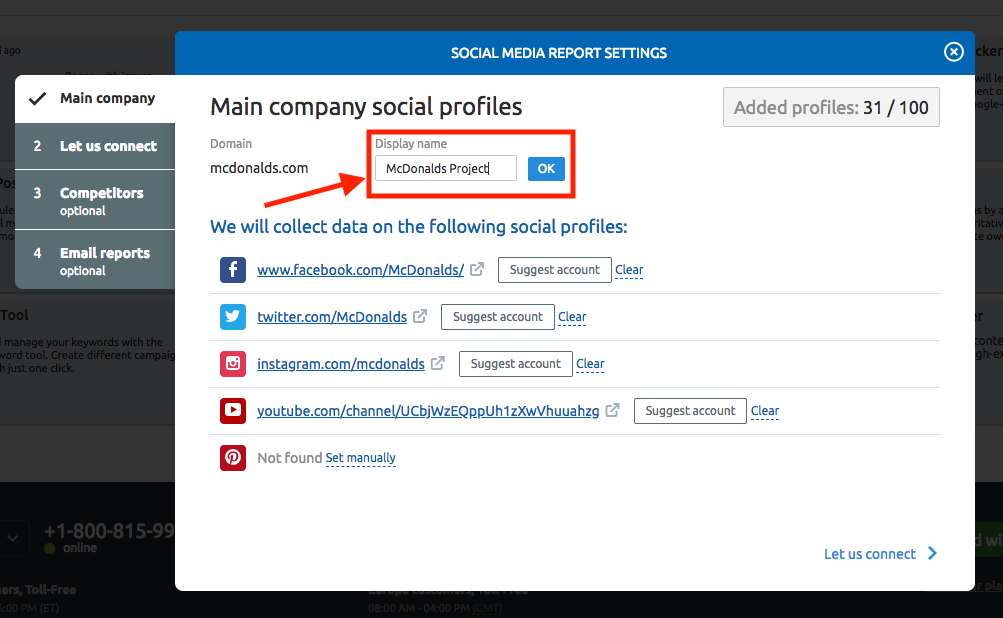Suggest account for Facebook row
The image size is (1003, 618).
click(x=555, y=270)
